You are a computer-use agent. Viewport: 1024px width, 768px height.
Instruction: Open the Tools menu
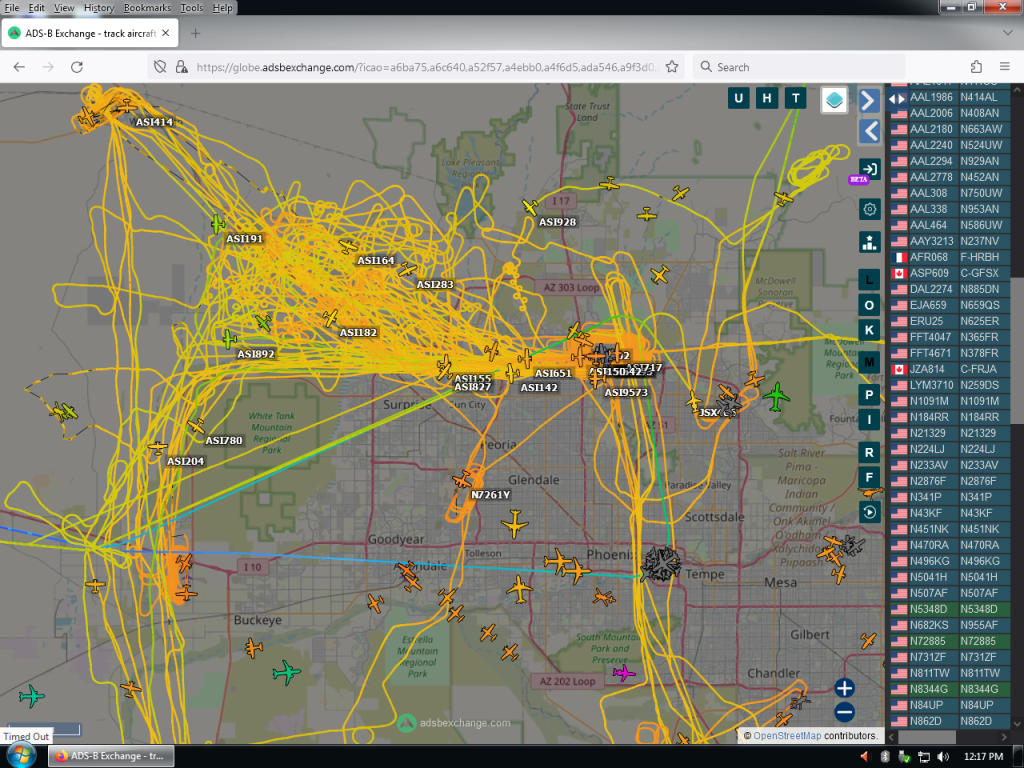pos(191,8)
